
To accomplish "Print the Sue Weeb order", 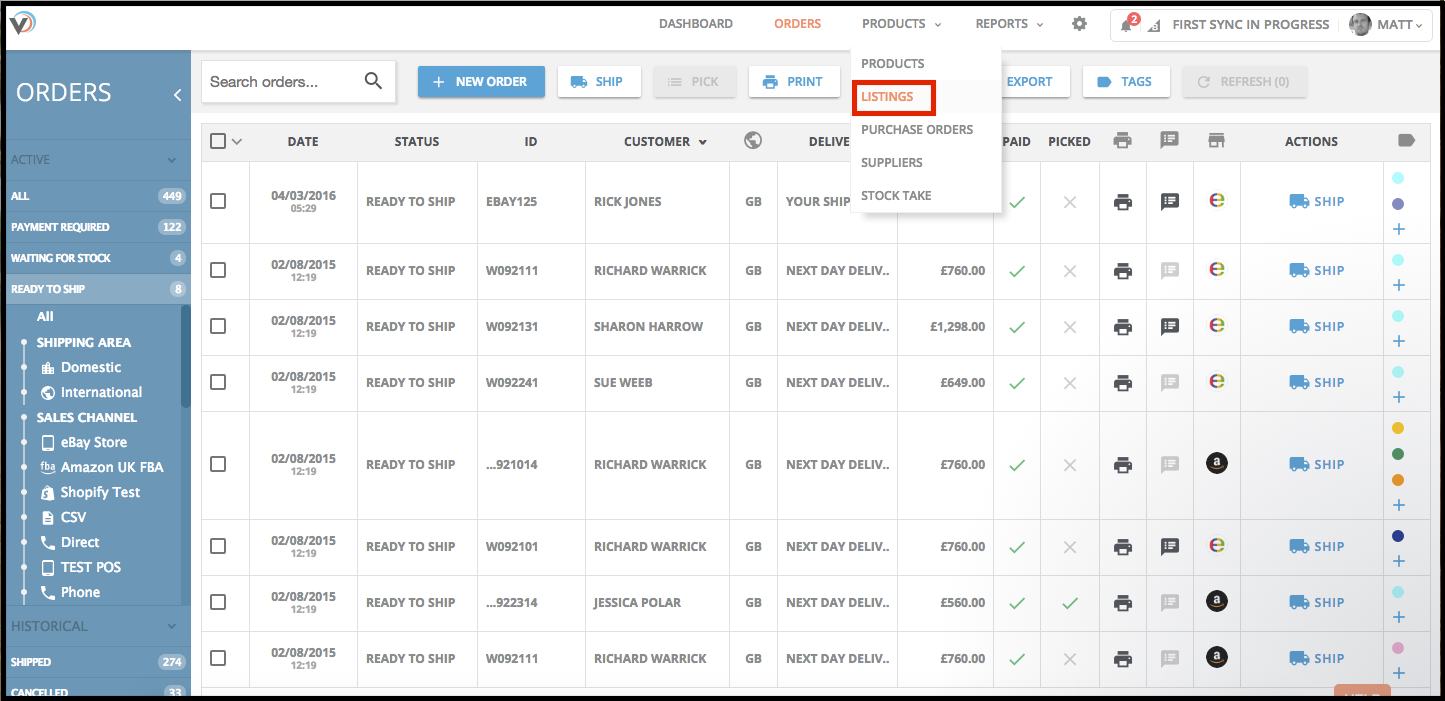I will pos(1123,383).
